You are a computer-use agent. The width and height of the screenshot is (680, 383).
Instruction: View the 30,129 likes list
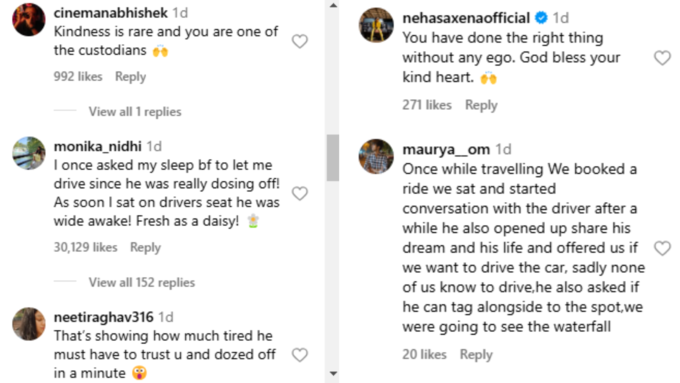pyautogui.click(x=85, y=247)
